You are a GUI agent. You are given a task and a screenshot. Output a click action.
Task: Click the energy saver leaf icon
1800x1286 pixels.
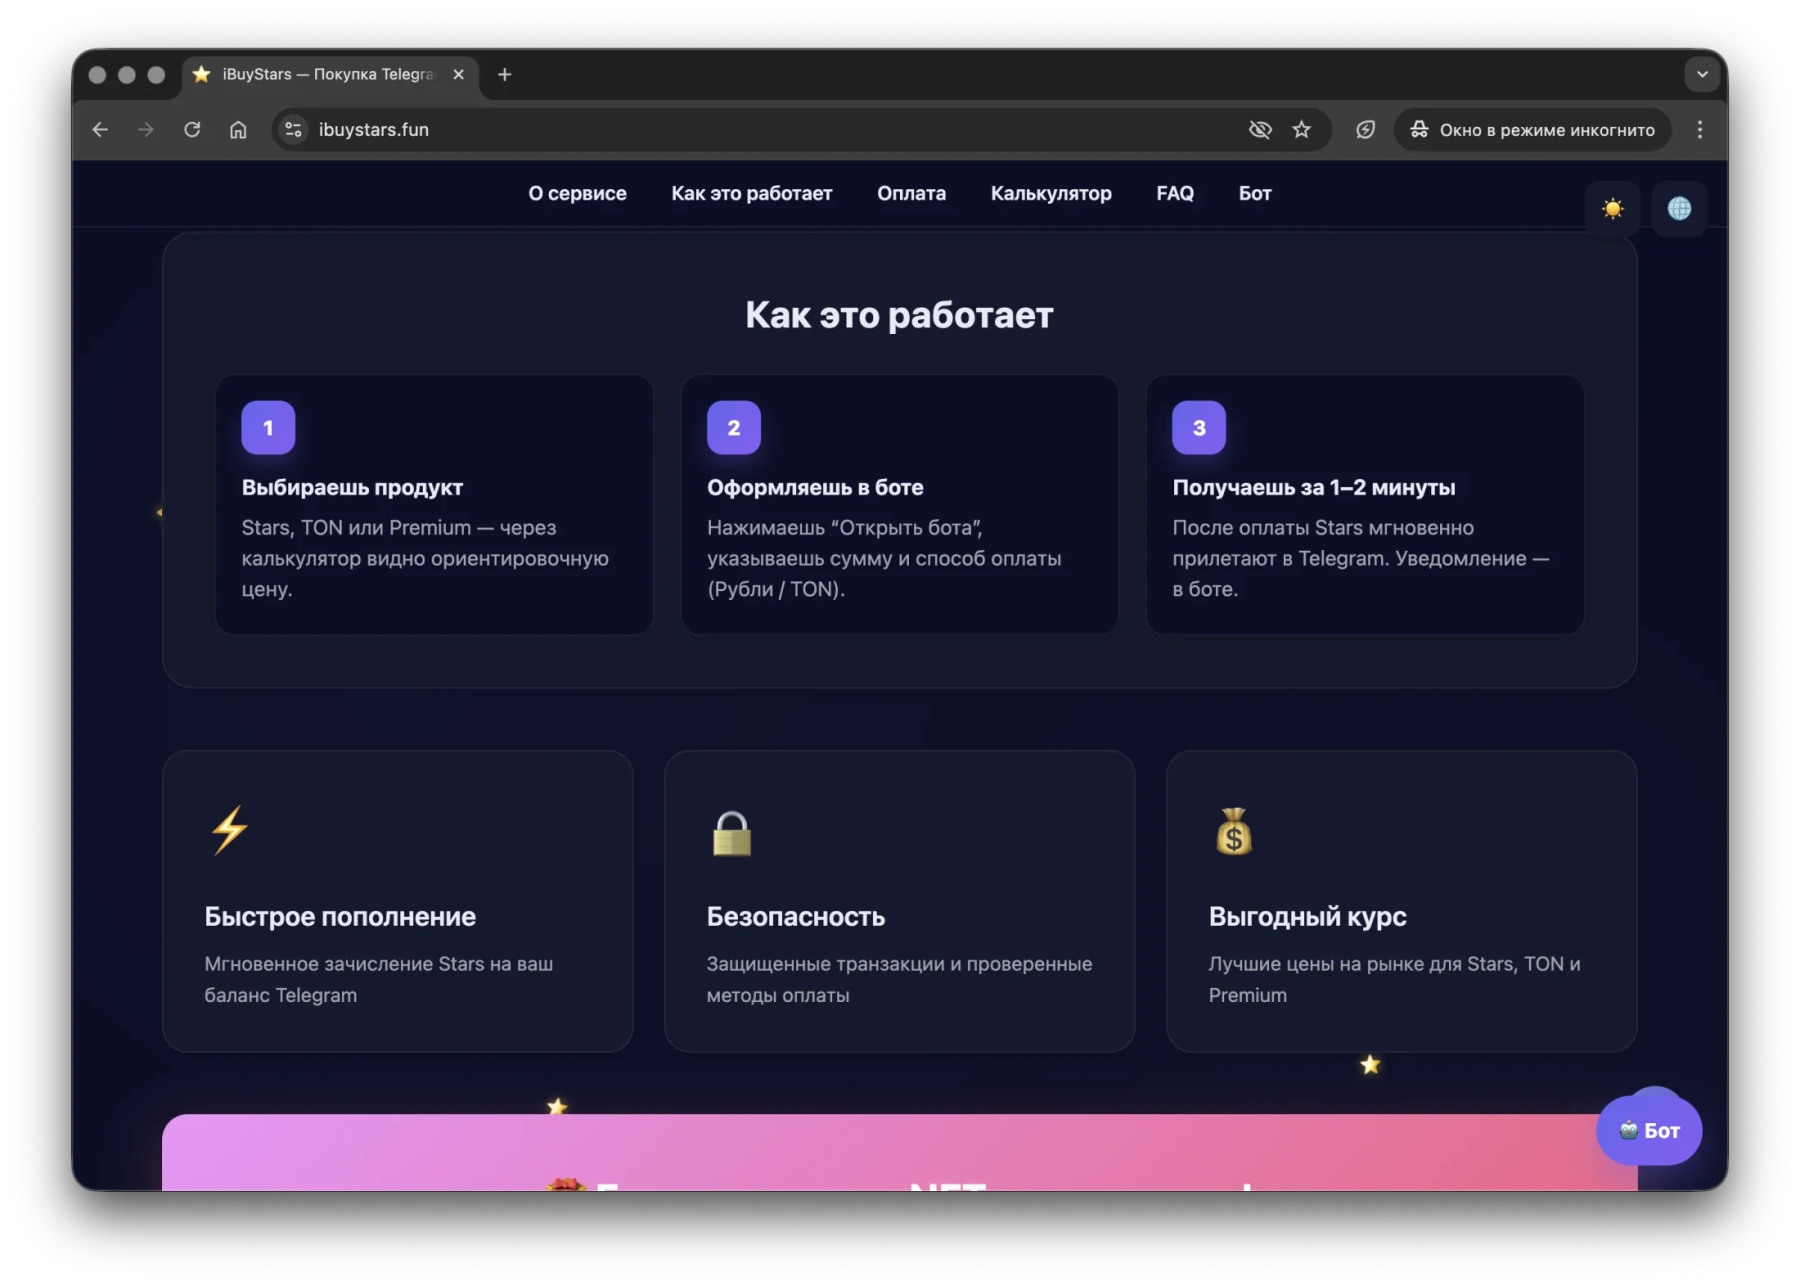(x=1366, y=130)
